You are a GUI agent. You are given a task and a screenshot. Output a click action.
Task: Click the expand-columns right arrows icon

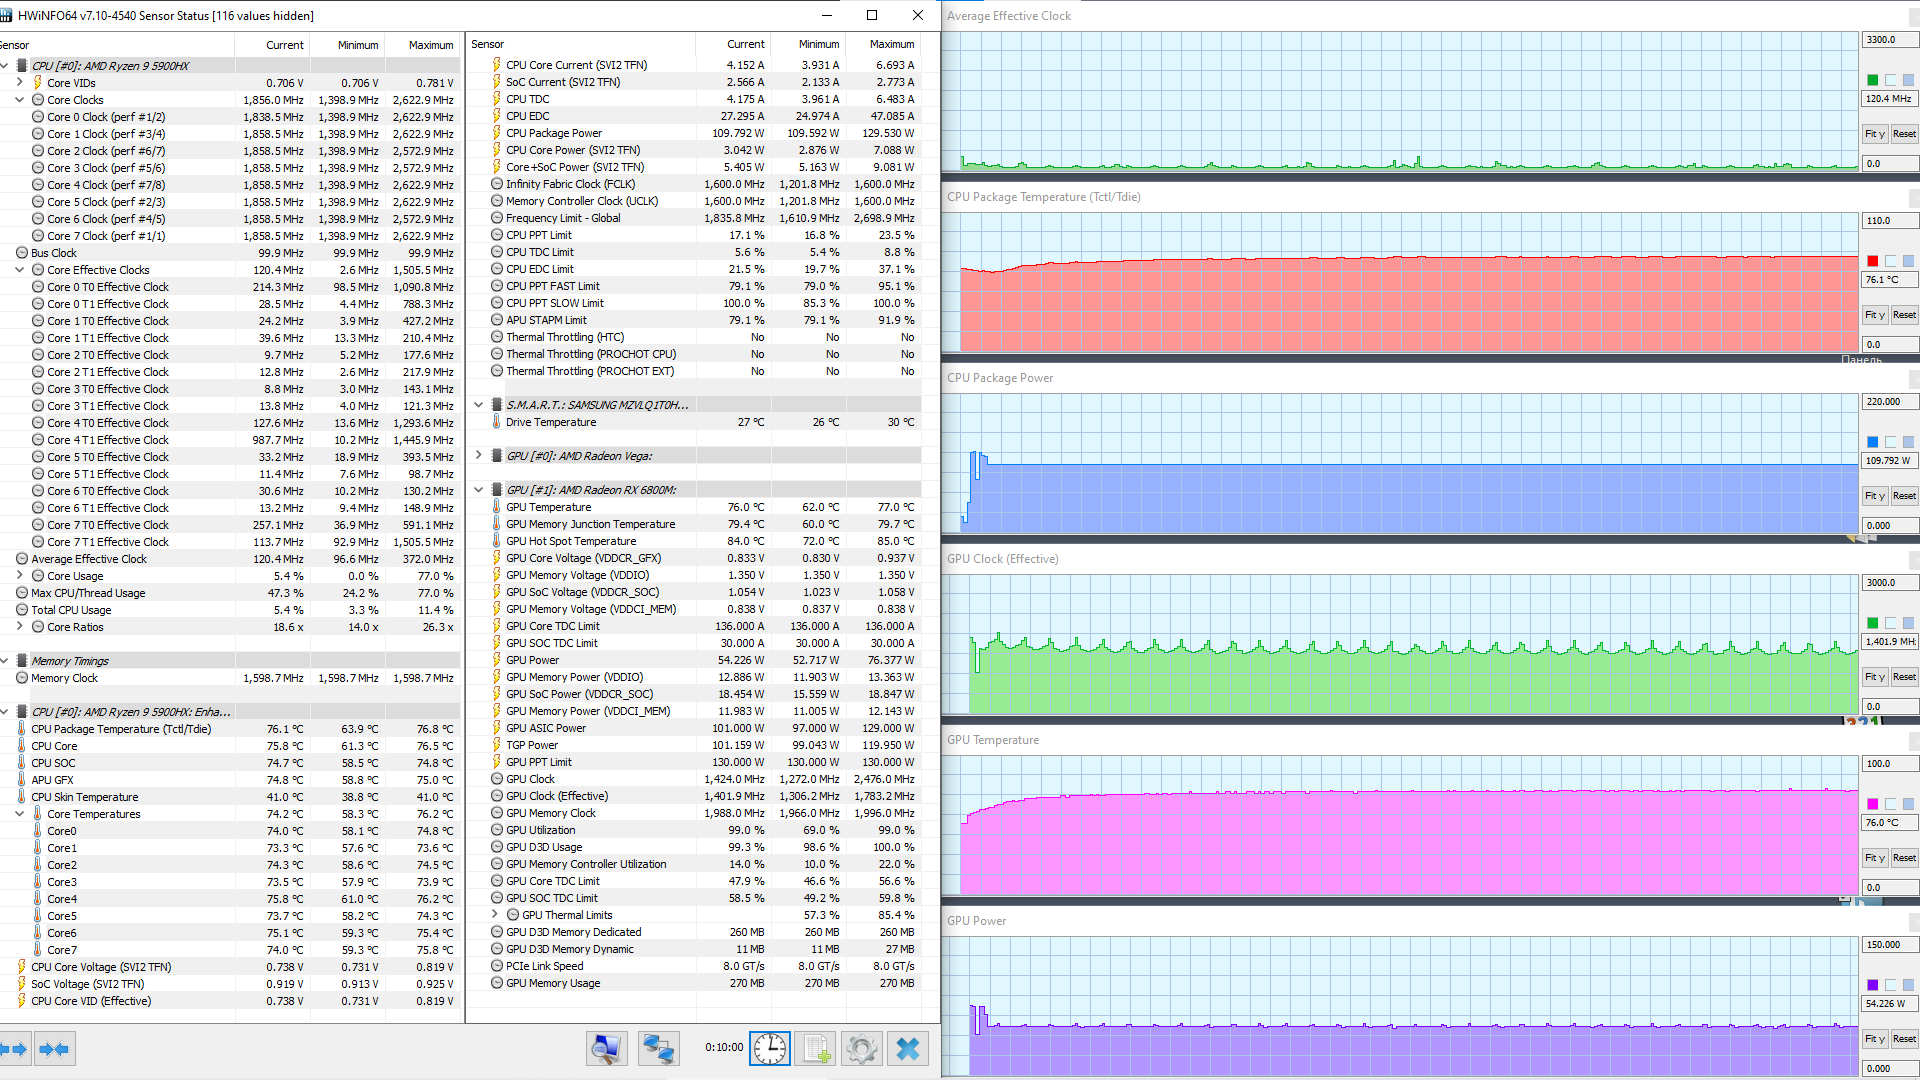coord(14,1049)
